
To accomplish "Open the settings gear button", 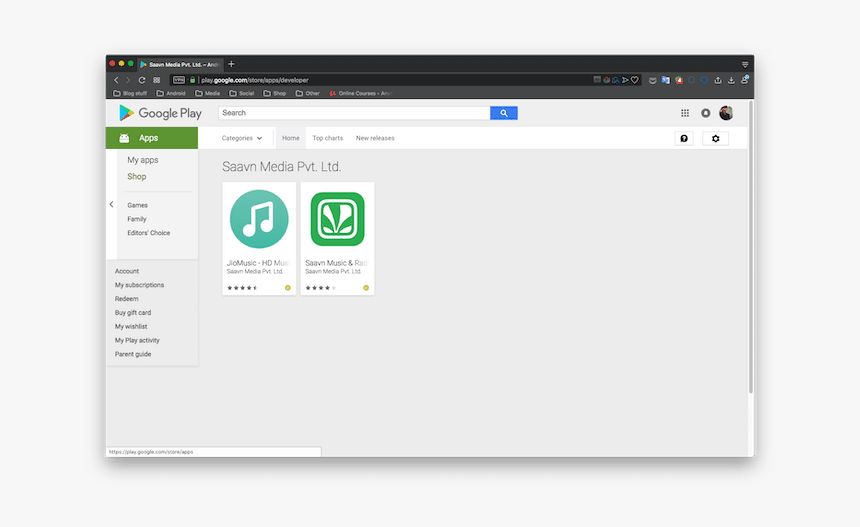I will pos(715,139).
